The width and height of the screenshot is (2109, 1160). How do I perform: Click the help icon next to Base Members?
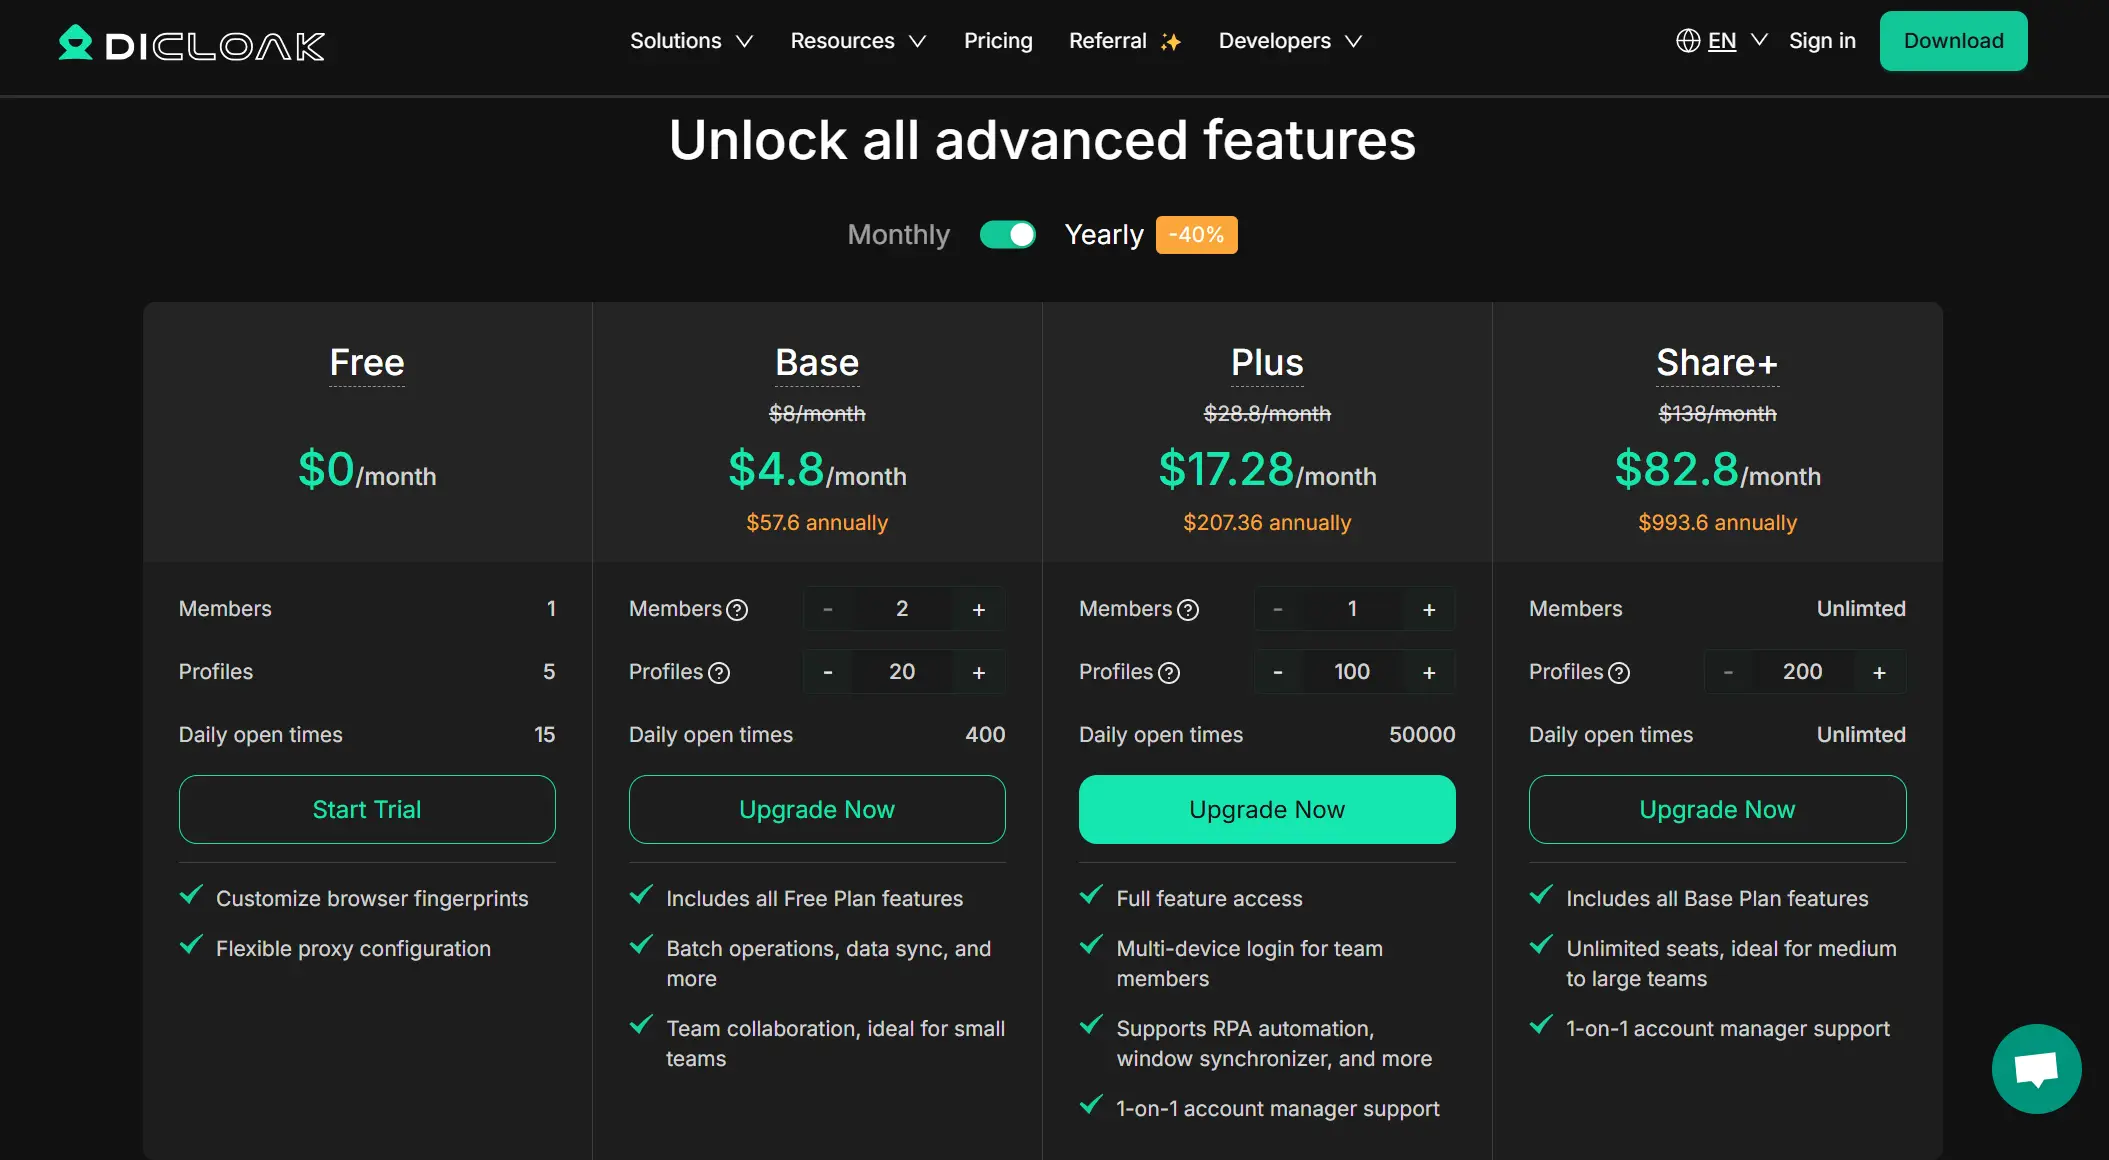(x=737, y=610)
